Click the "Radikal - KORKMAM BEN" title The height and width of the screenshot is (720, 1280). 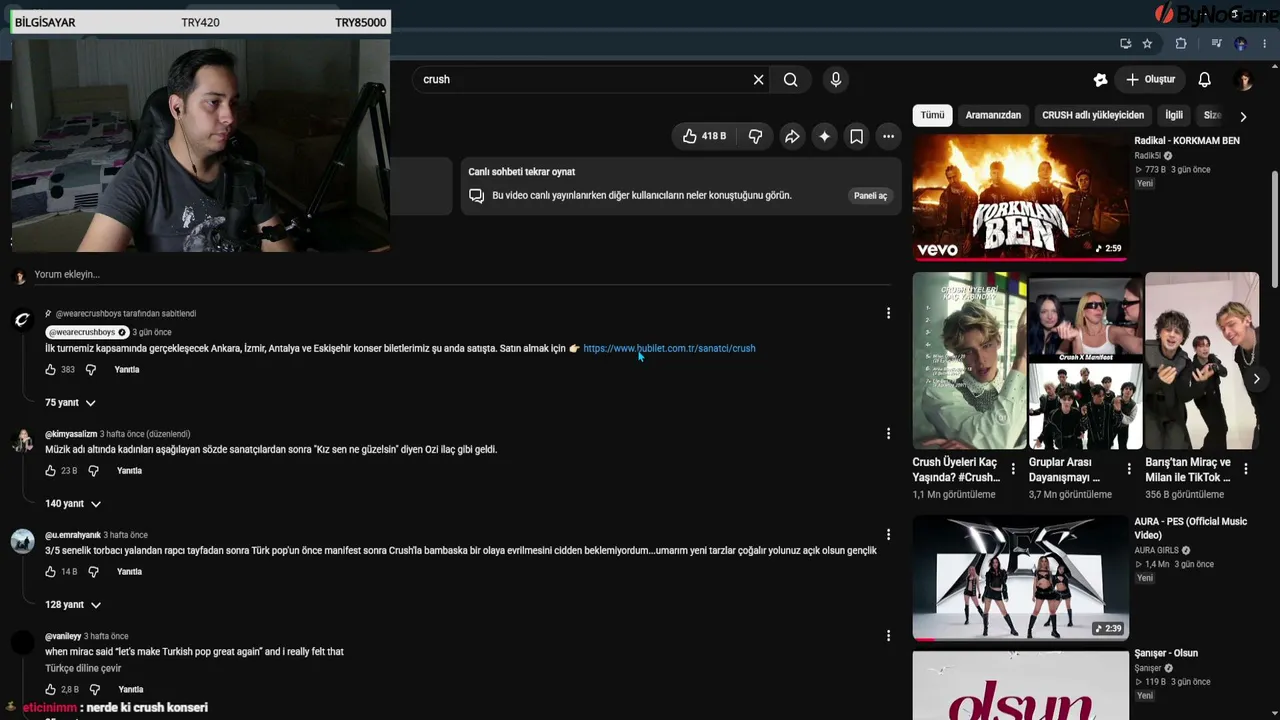1187,141
